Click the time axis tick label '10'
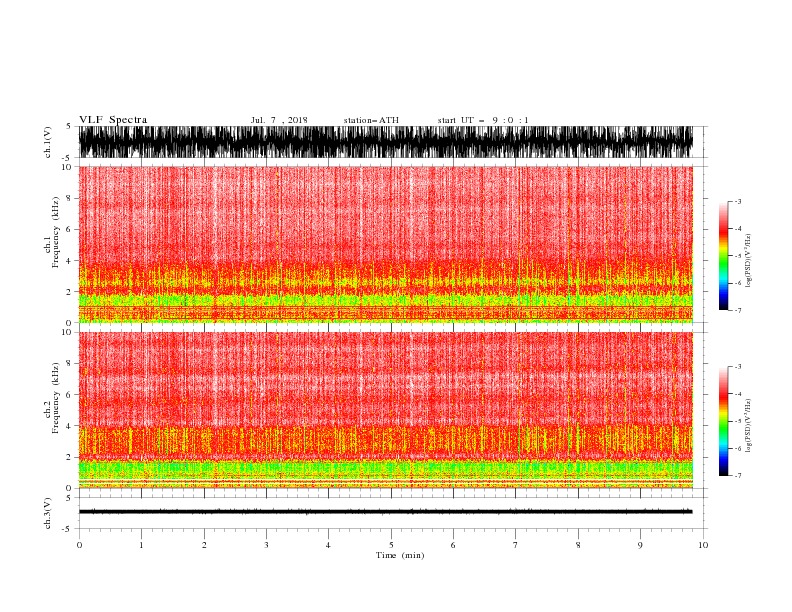The image size is (792, 612). pos(703,545)
